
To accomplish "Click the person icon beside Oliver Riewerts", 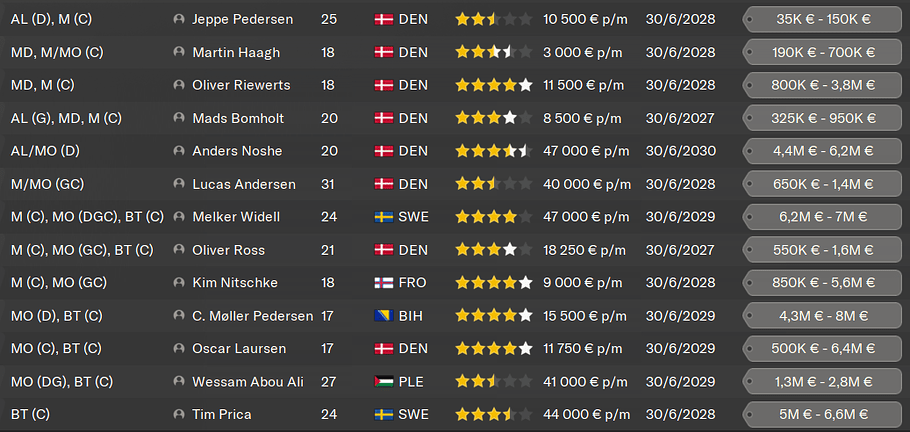I will (x=179, y=85).
